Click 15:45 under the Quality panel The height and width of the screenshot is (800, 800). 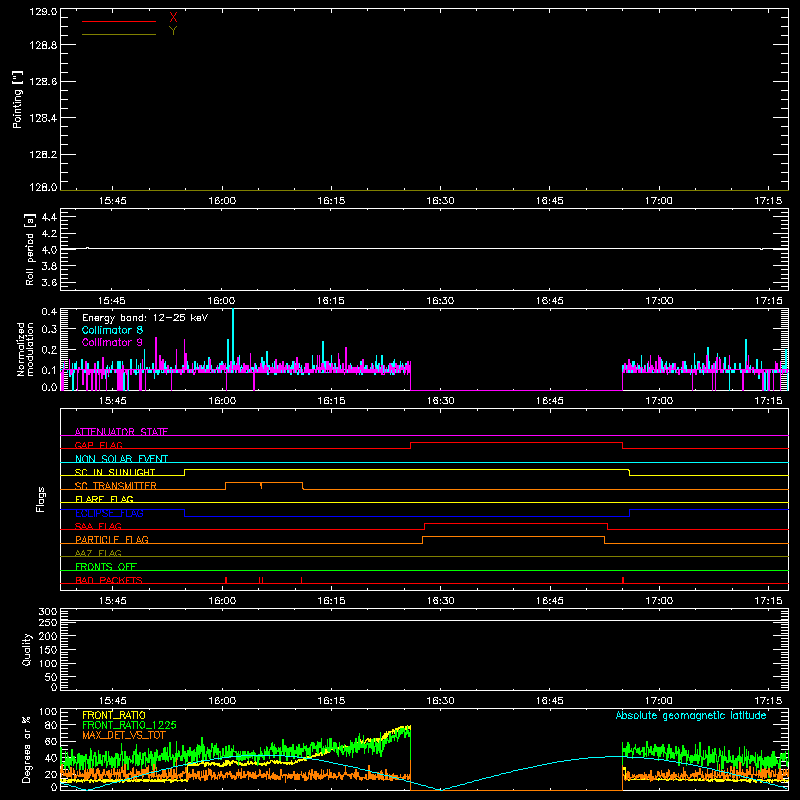pyautogui.click(x=112, y=701)
